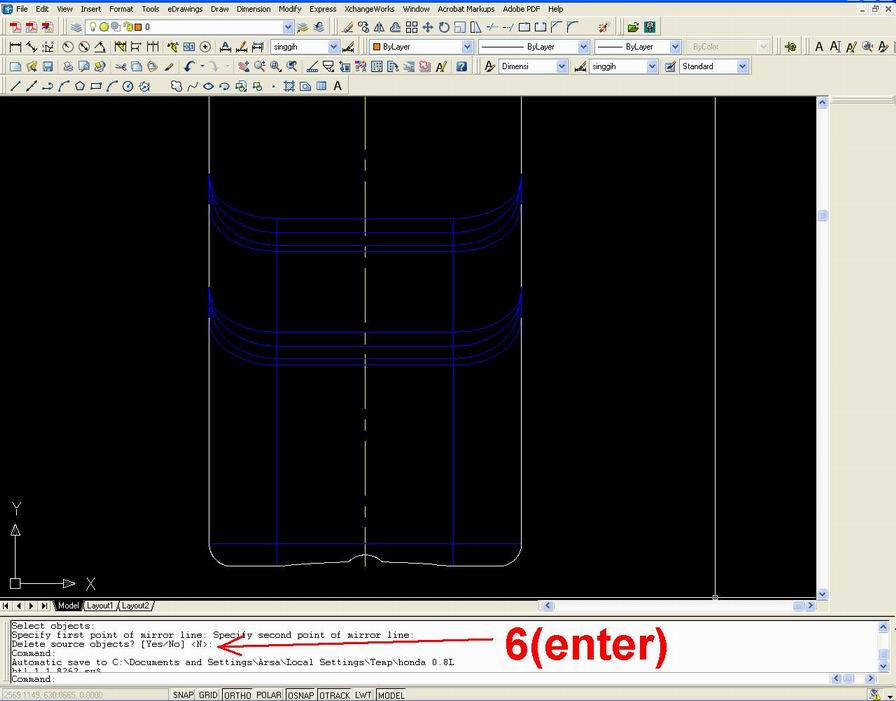Select the Multiline Text tool (A icon)
Screen dimensions: 896x701
pyautogui.click(x=337, y=86)
